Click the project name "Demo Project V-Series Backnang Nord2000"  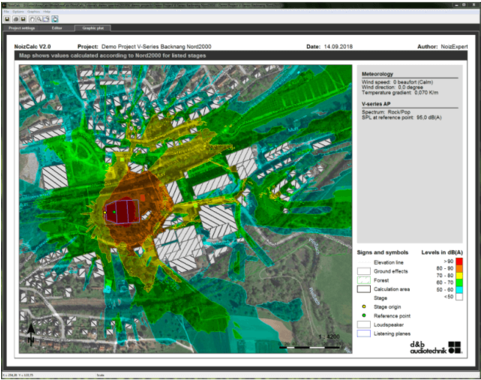tap(156, 47)
